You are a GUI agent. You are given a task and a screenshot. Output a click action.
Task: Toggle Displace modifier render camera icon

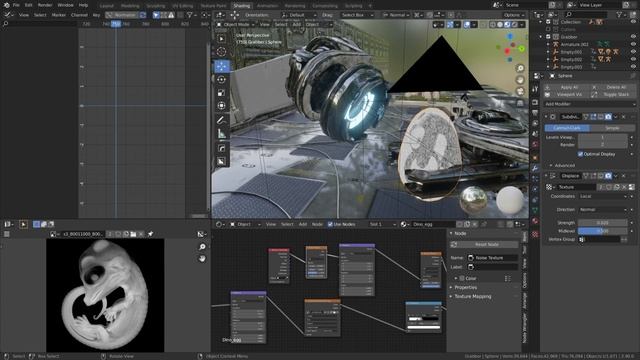[x=608, y=176]
